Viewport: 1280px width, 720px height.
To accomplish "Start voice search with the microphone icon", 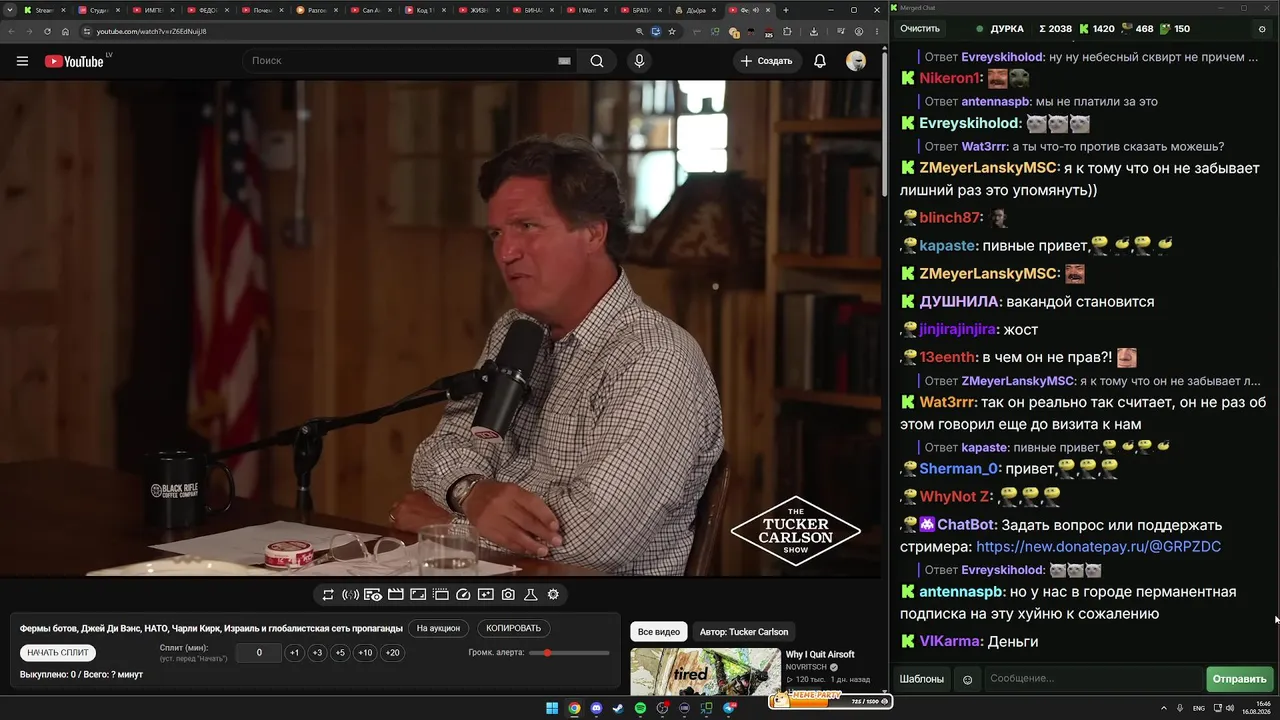I will pos(639,61).
